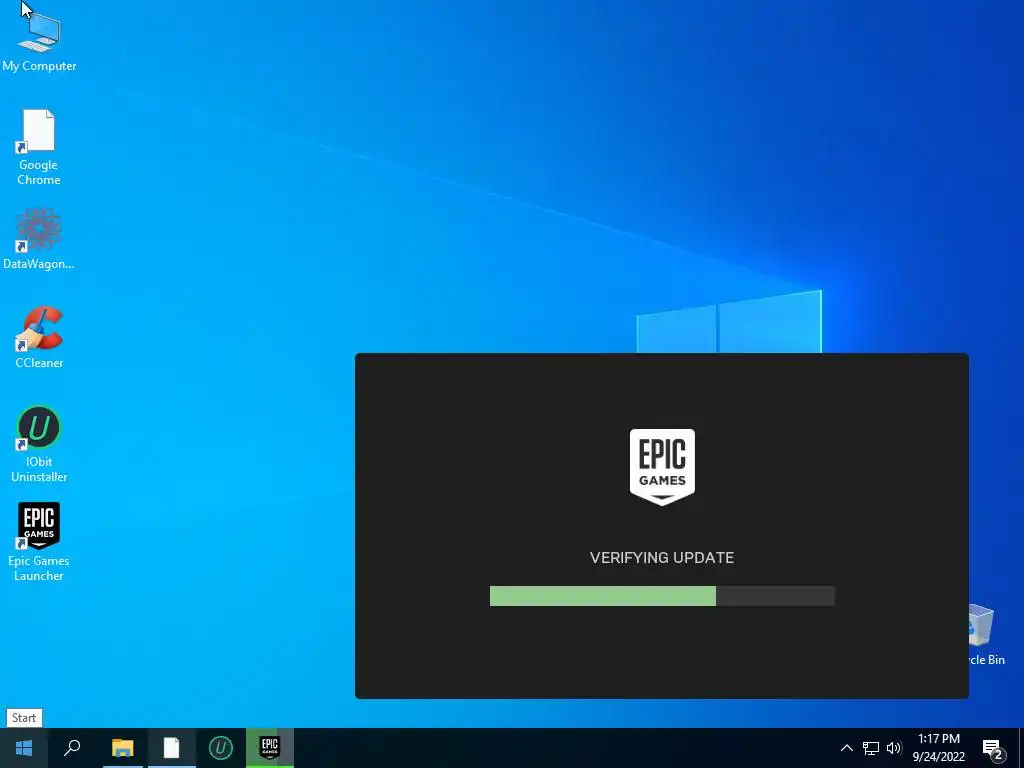1024x768 pixels.
Task: Open the Action Center notifications icon
Action: pos(993,749)
